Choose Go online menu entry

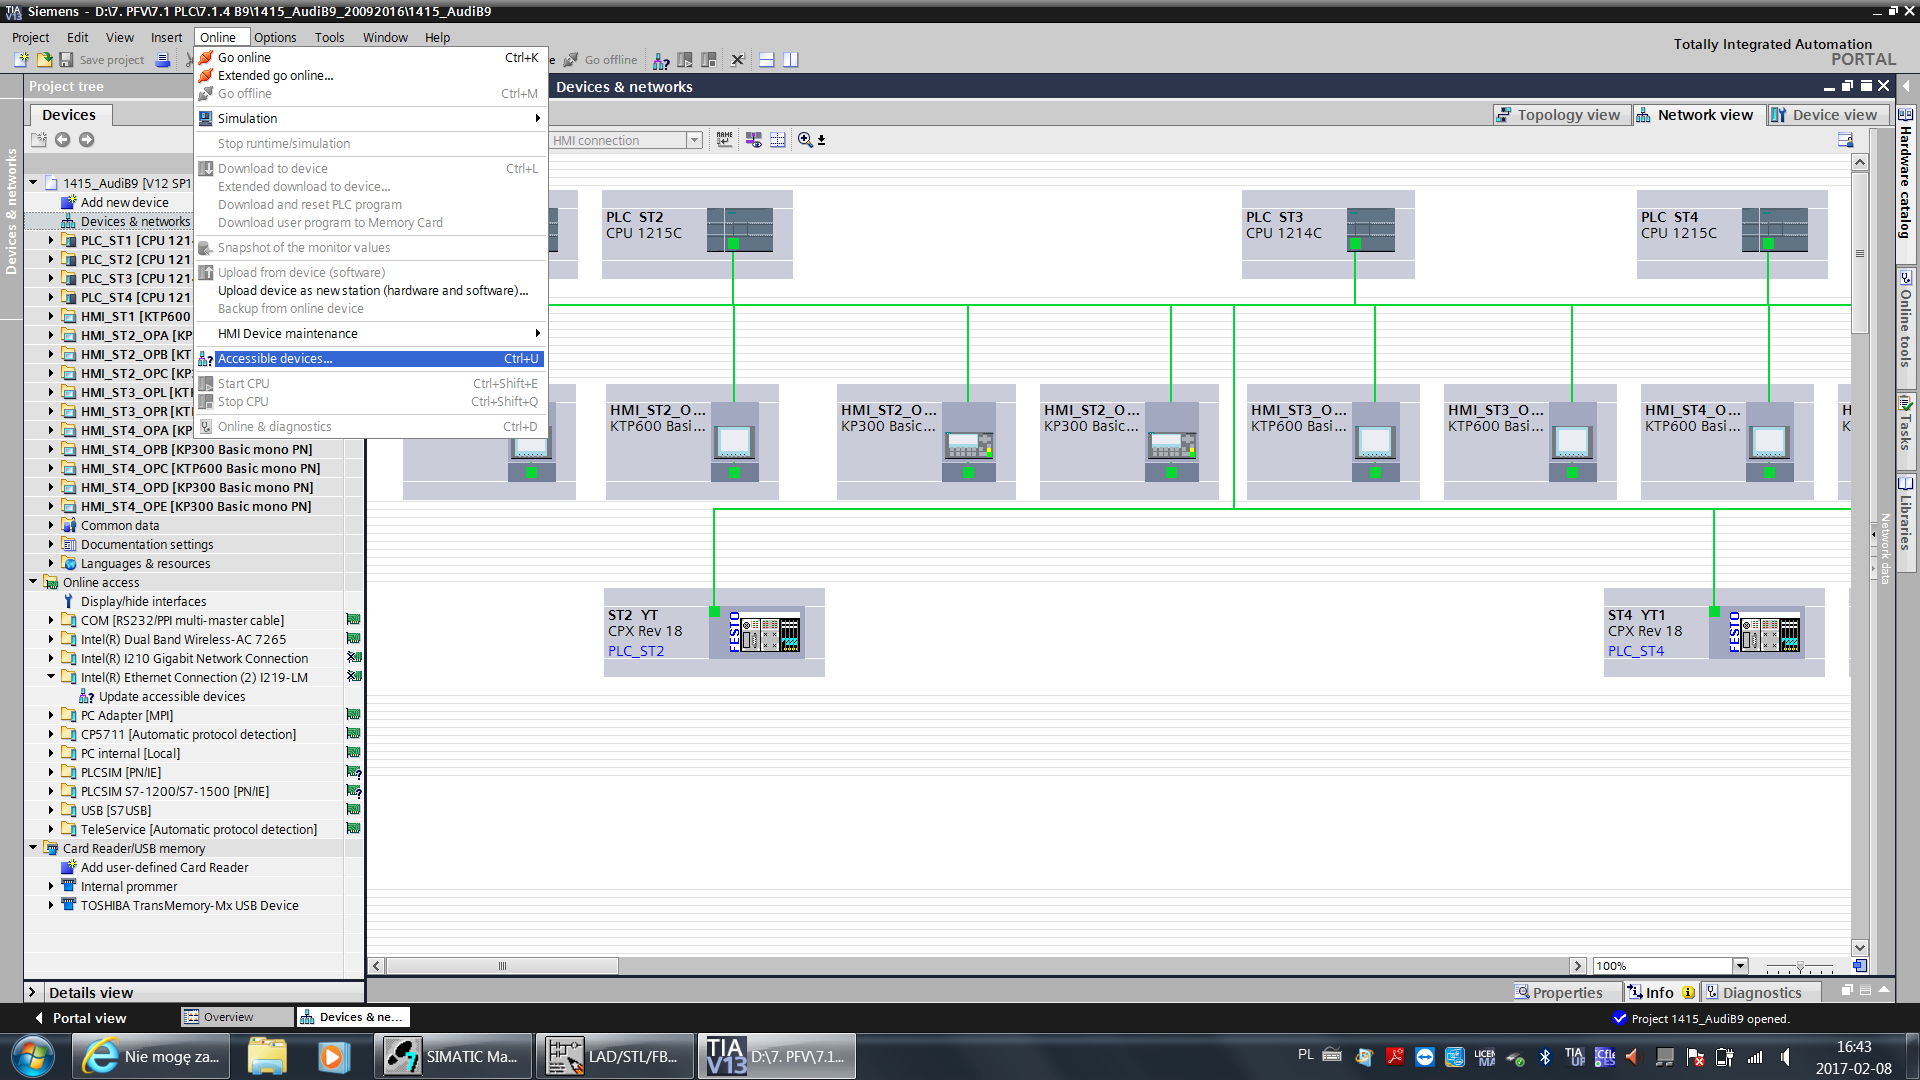coord(370,57)
